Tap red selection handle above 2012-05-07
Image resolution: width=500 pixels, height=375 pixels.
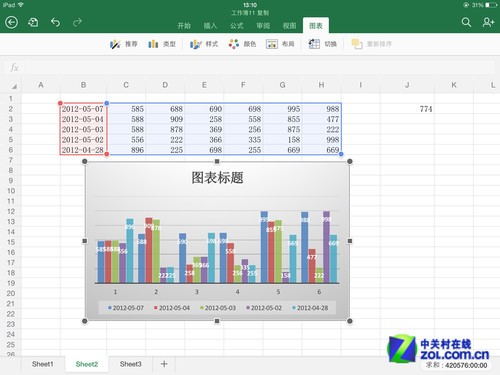pos(60,103)
